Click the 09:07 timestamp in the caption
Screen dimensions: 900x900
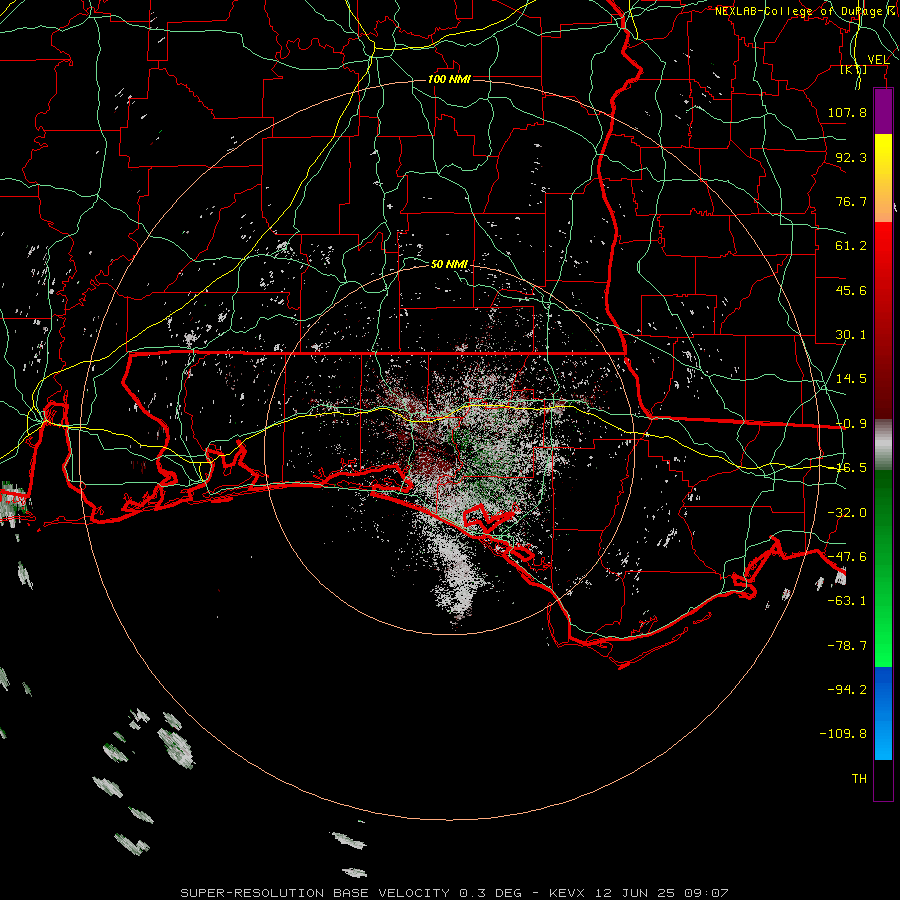[x=708, y=893]
